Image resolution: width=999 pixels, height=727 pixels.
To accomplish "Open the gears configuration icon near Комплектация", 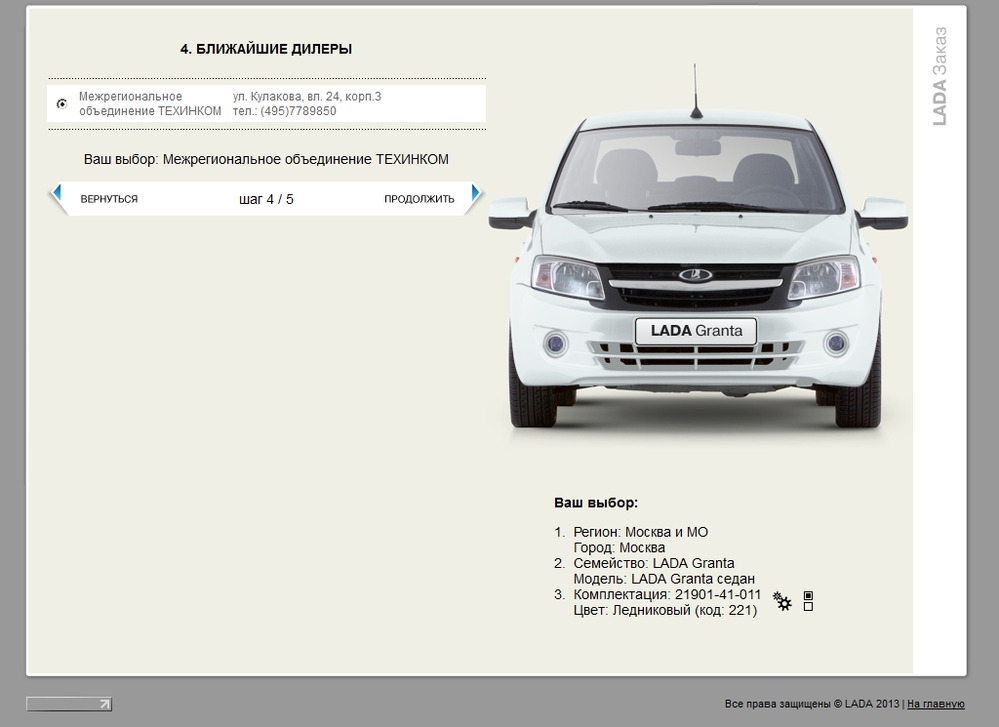I will point(782,601).
